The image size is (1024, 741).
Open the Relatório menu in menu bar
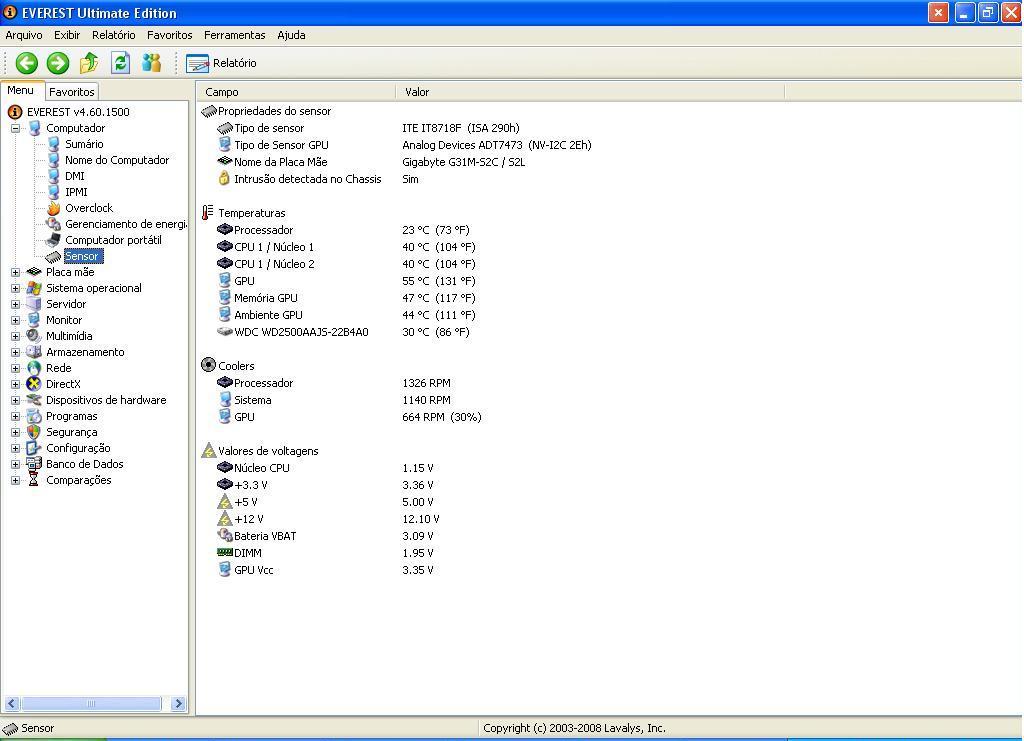click(114, 35)
